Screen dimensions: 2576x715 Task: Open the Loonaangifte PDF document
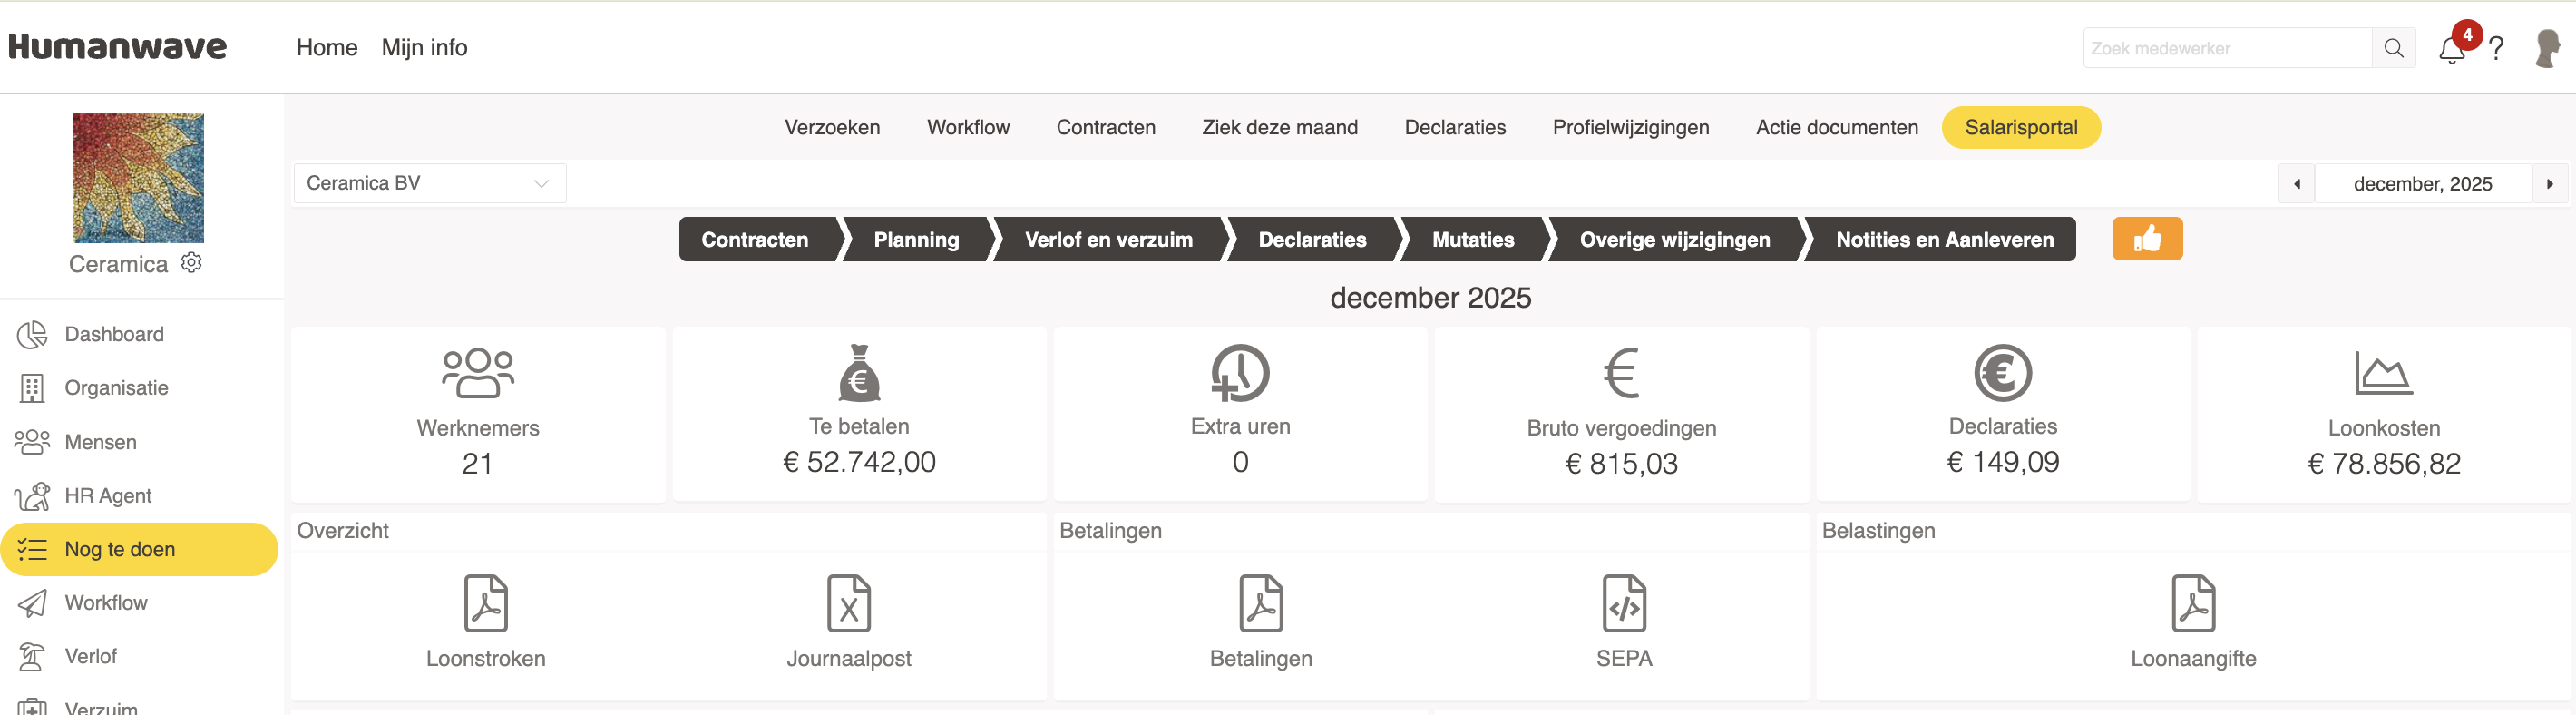(x=2192, y=603)
